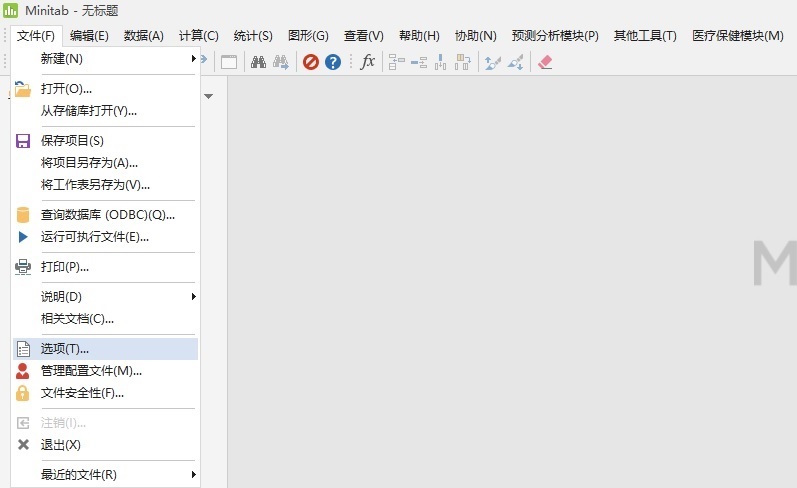Open the 数据(A) menu
The height and width of the screenshot is (488, 797).
point(144,36)
